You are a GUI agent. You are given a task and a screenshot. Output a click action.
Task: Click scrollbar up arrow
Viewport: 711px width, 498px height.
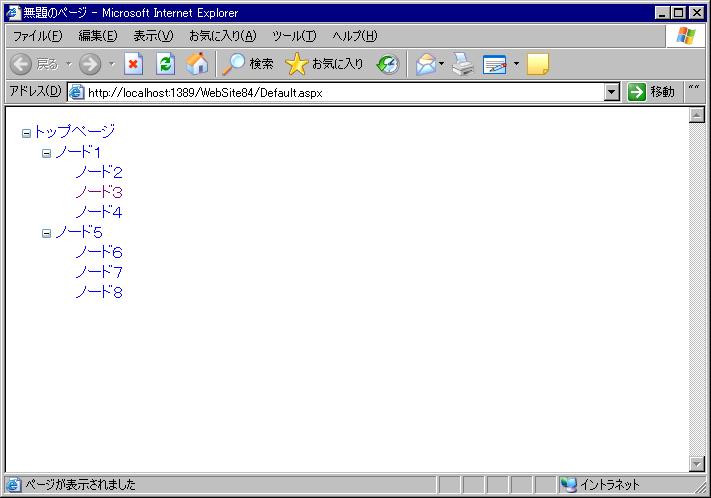point(696,115)
